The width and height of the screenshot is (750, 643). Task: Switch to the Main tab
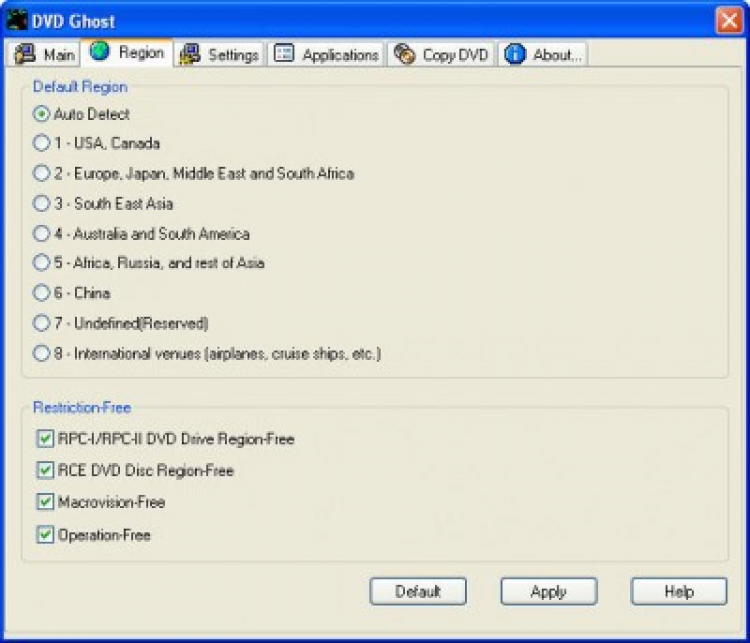tap(43, 55)
